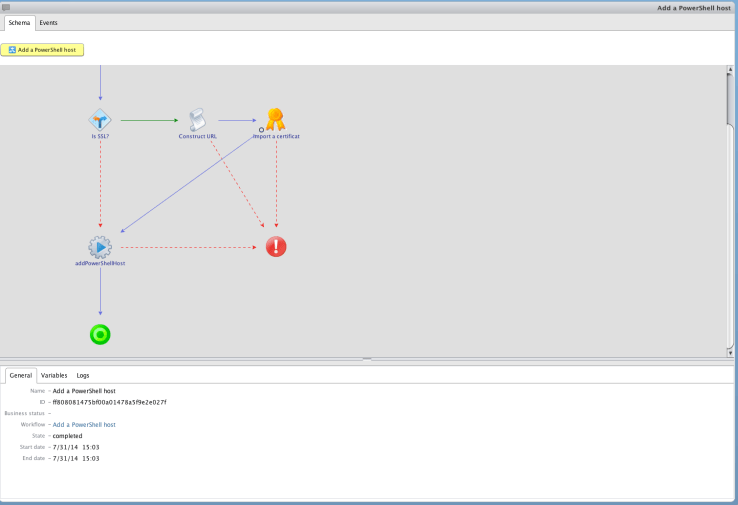Open the Add a PowerShell host workflow link

(x=84, y=425)
